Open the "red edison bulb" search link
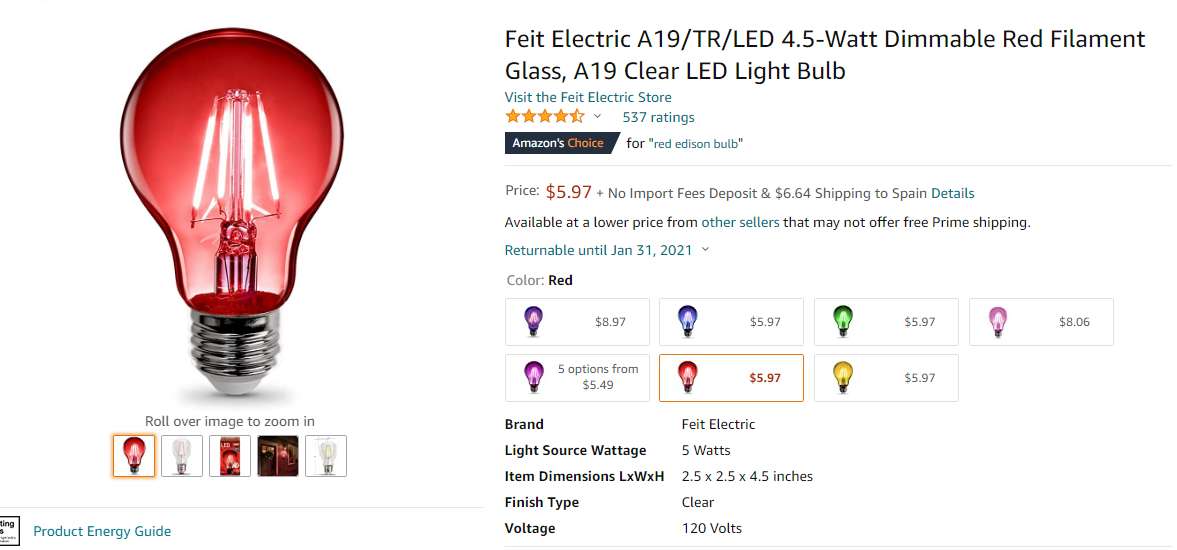Screen dimensions: 1177x550 click(696, 143)
